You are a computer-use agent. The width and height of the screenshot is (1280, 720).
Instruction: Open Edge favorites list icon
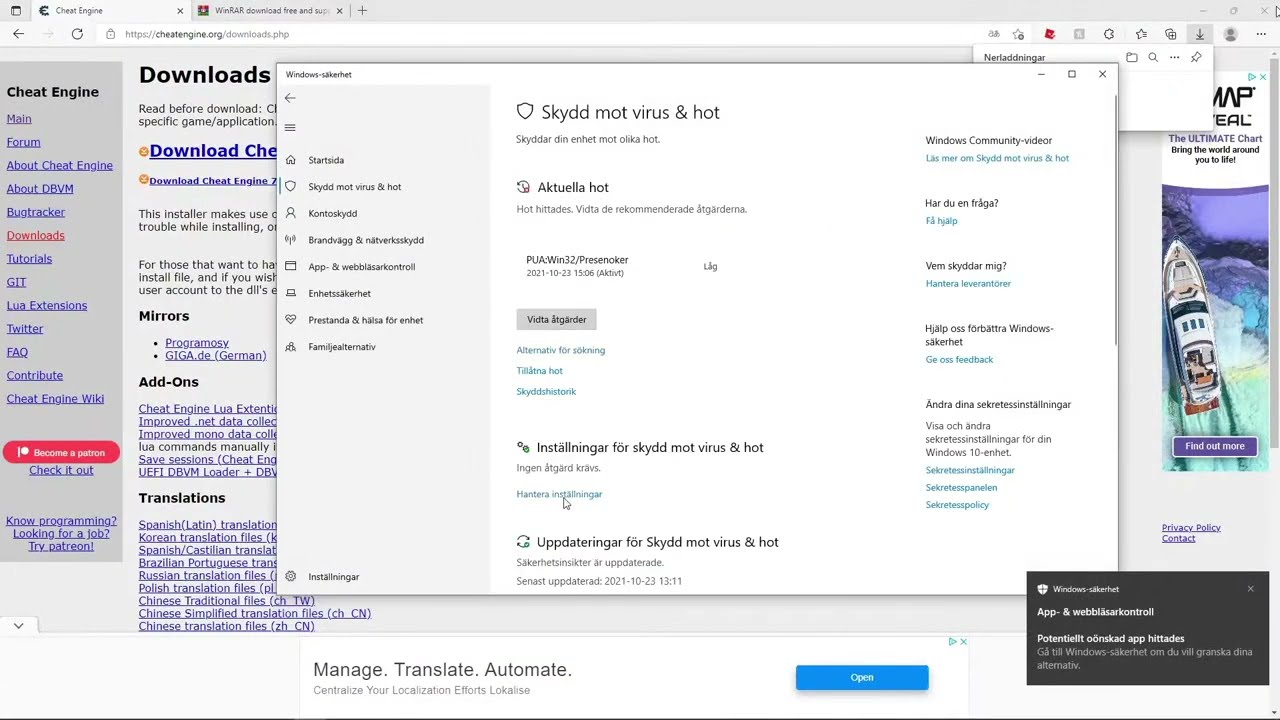coord(1141,34)
